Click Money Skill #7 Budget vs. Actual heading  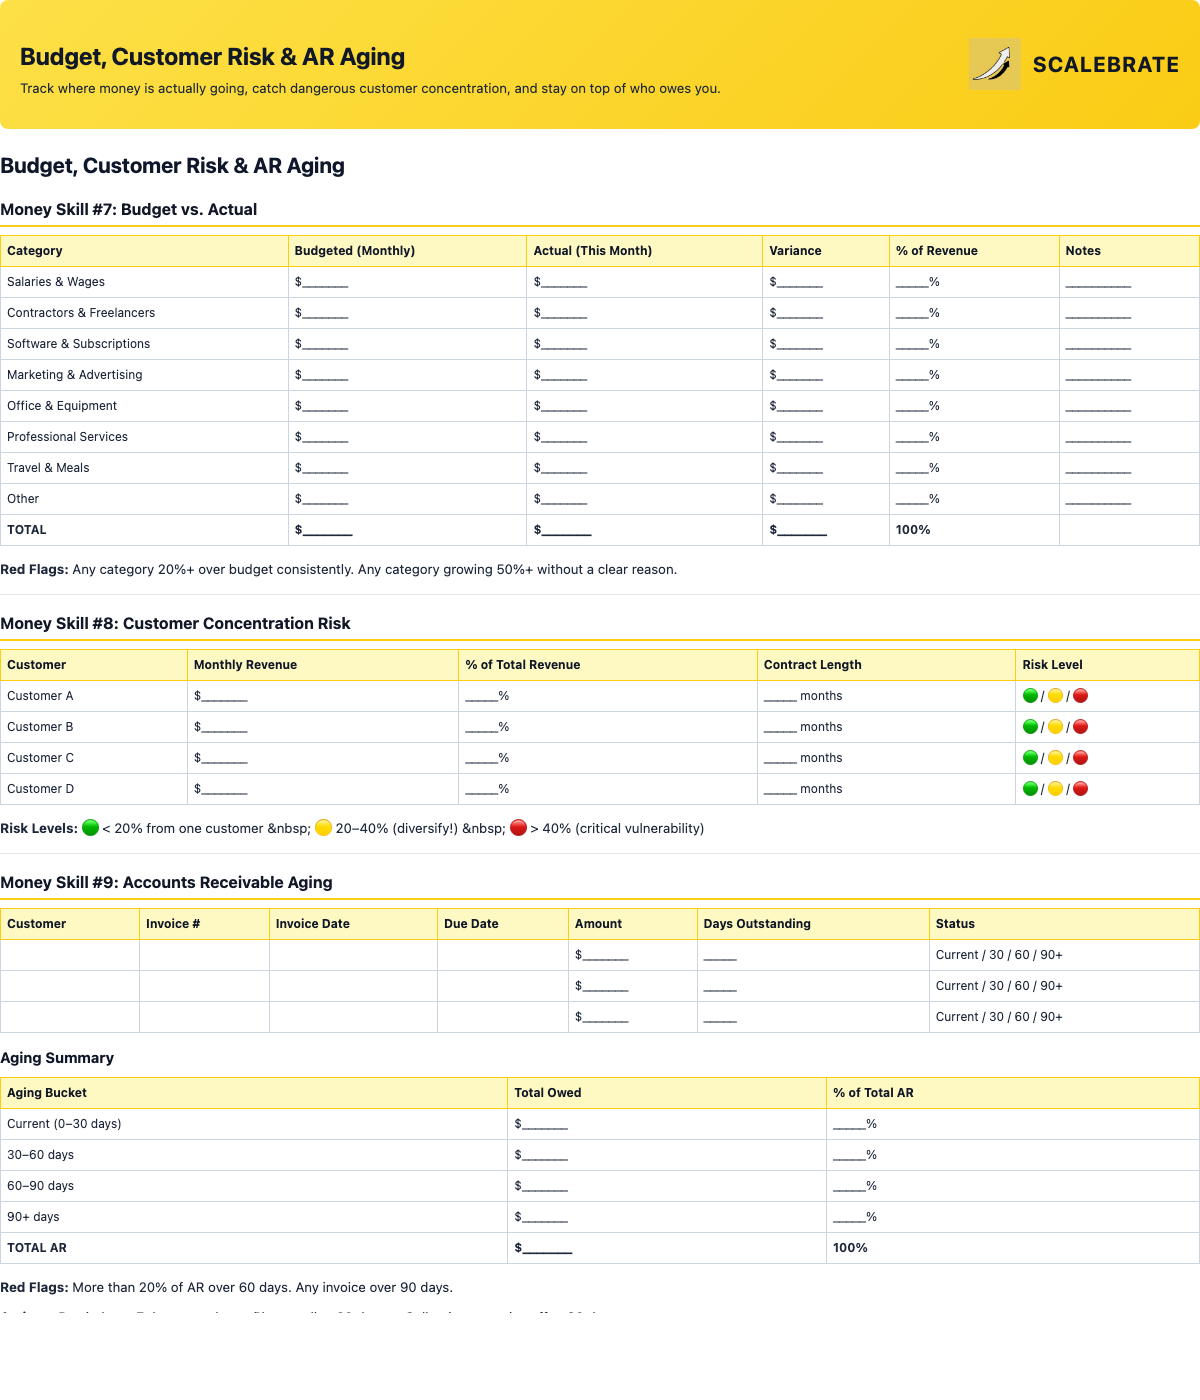[129, 209]
